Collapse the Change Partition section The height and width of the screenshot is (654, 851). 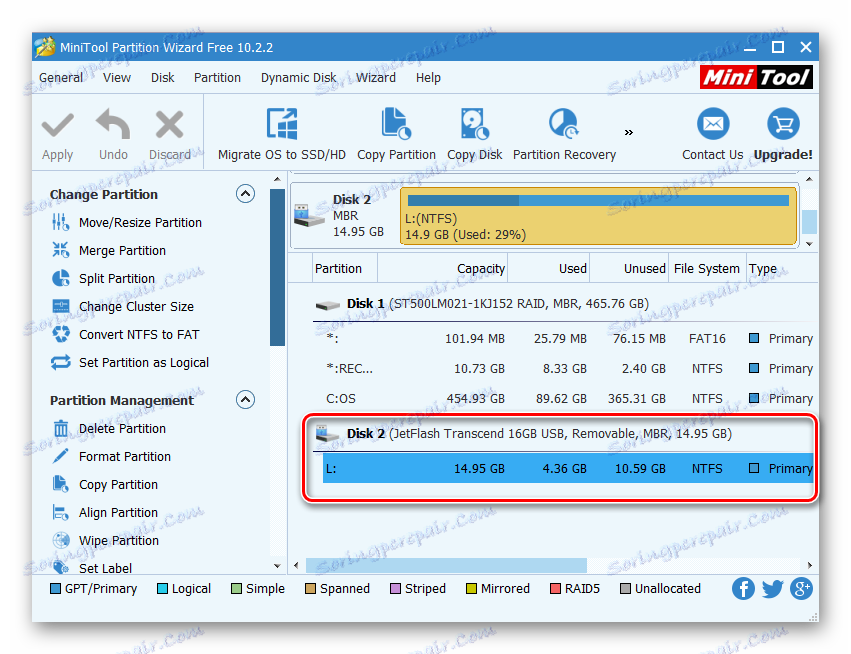pyautogui.click(x=245, y=194)
